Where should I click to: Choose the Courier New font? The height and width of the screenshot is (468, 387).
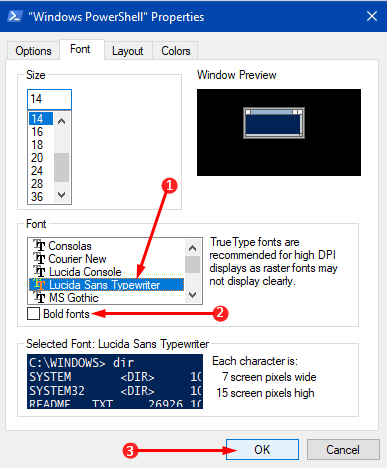click(106, 259)
